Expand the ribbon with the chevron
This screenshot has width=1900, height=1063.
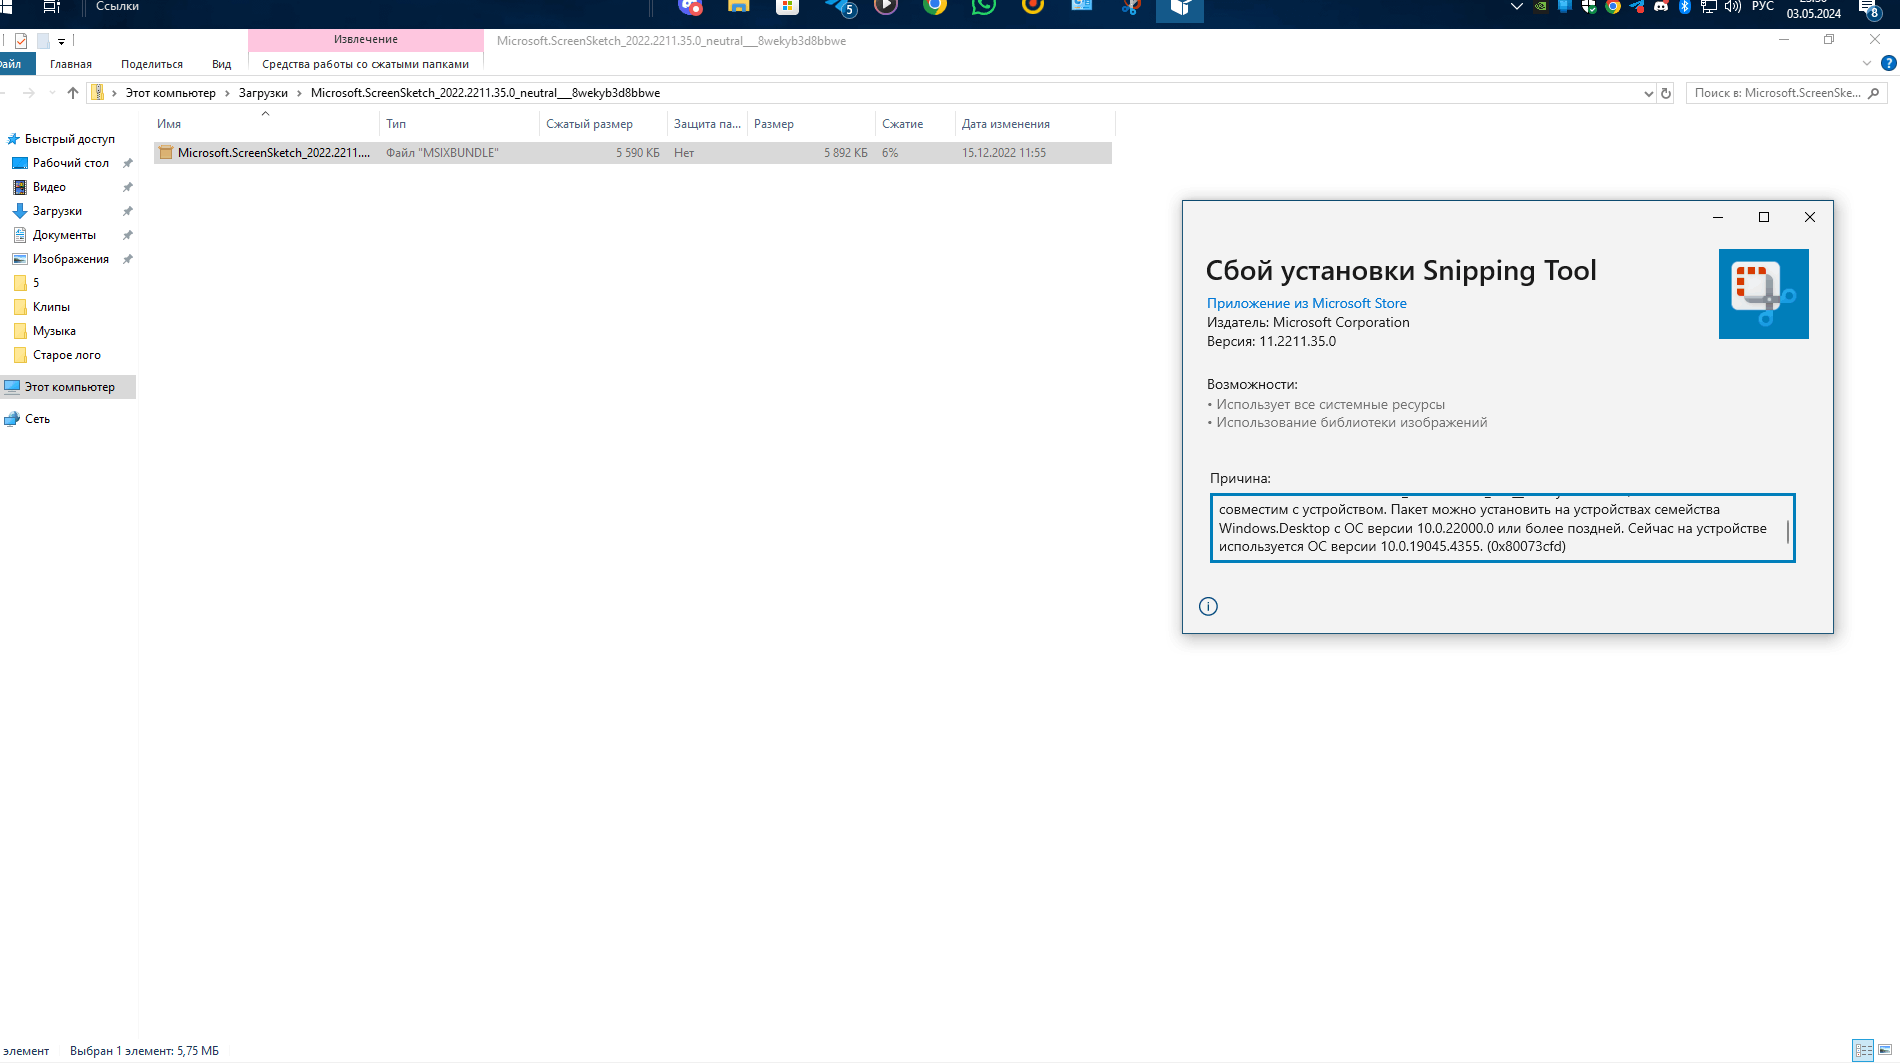[x=1867, y=63]
